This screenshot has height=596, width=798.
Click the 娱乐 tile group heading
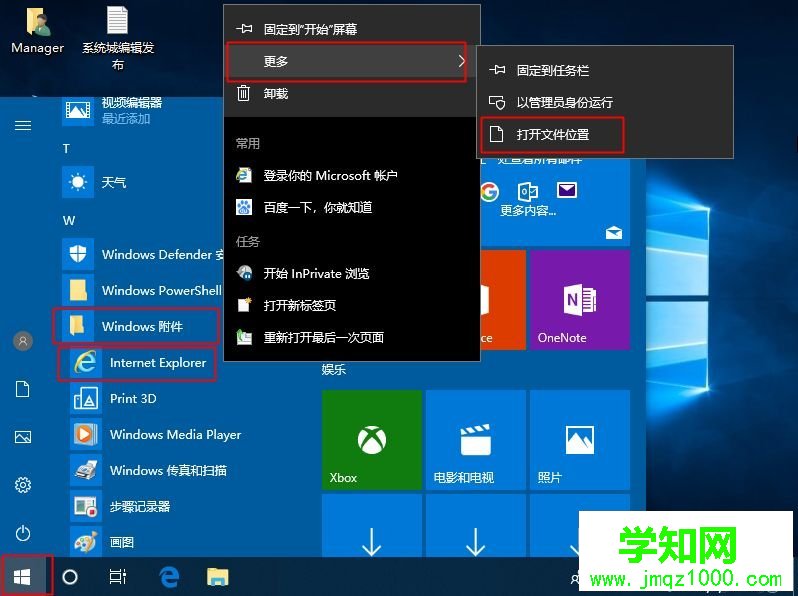click(333, 370)
